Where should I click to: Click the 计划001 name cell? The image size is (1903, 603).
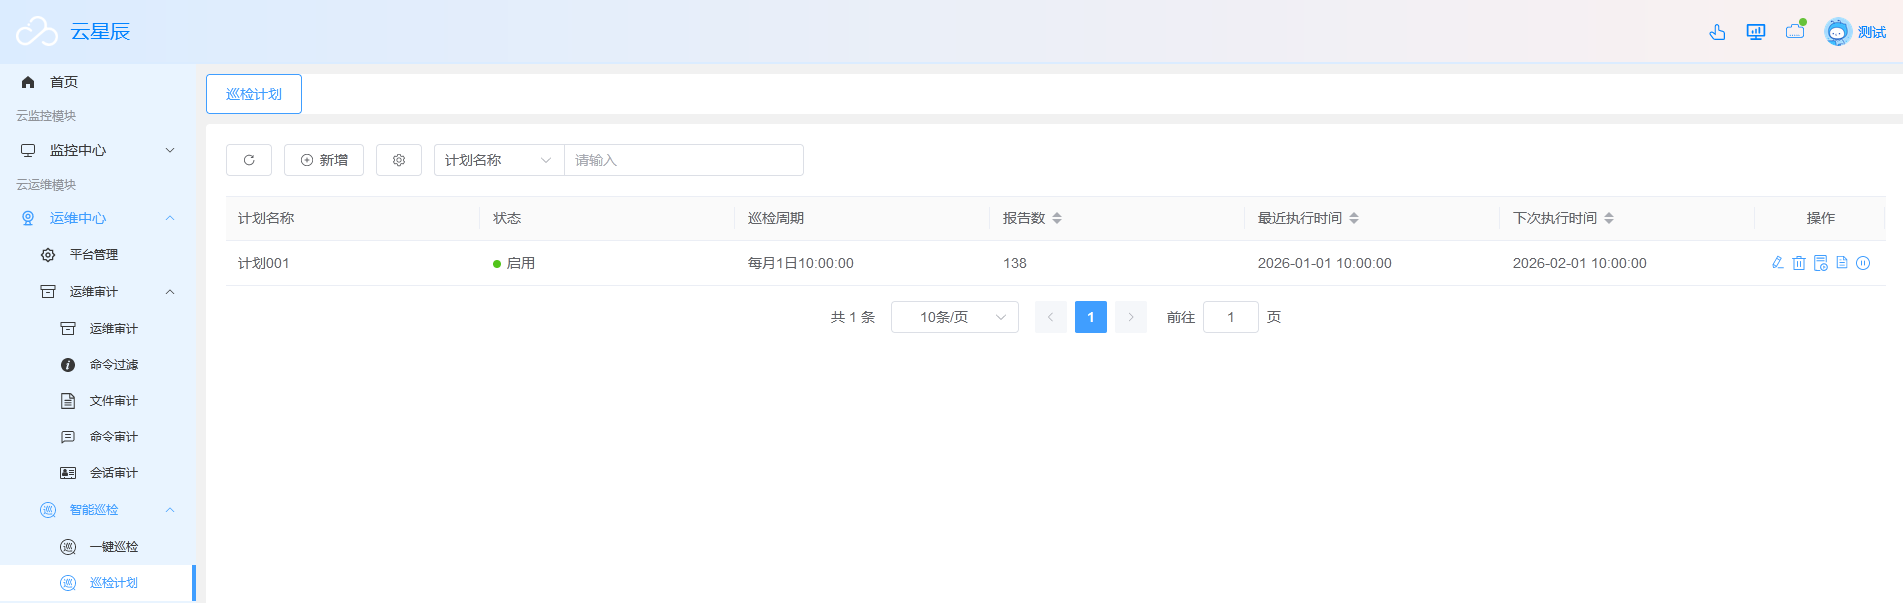pyautogui.click(x=264, y=263)
